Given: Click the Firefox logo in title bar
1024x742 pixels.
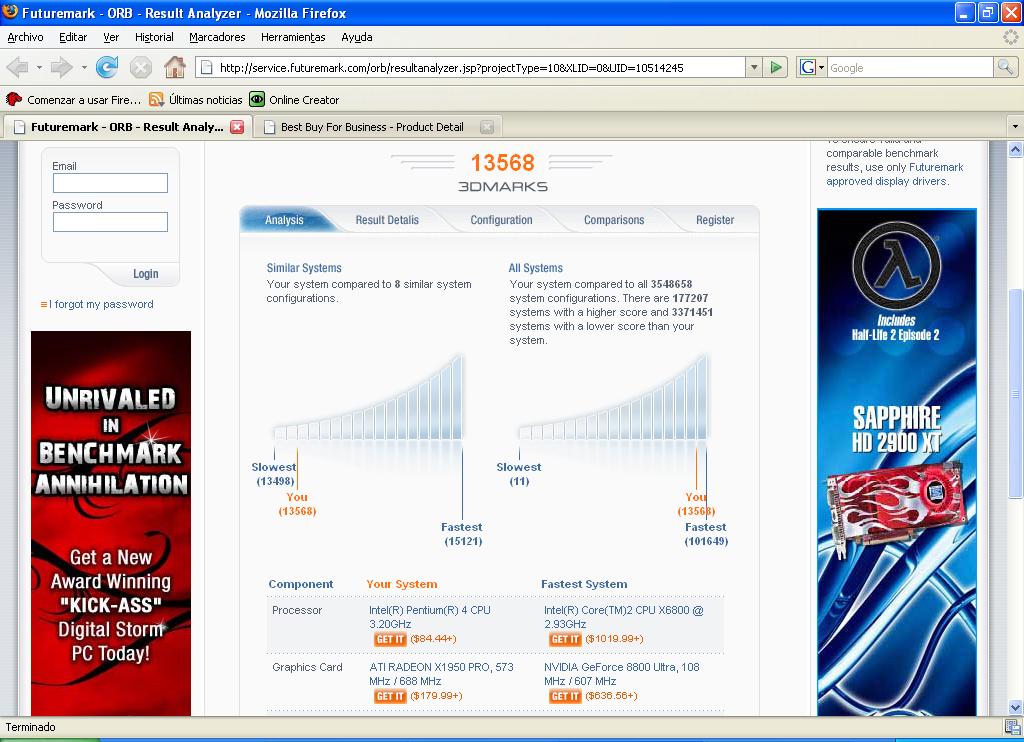Looking at the screenshot, I should tap(10, 12).
